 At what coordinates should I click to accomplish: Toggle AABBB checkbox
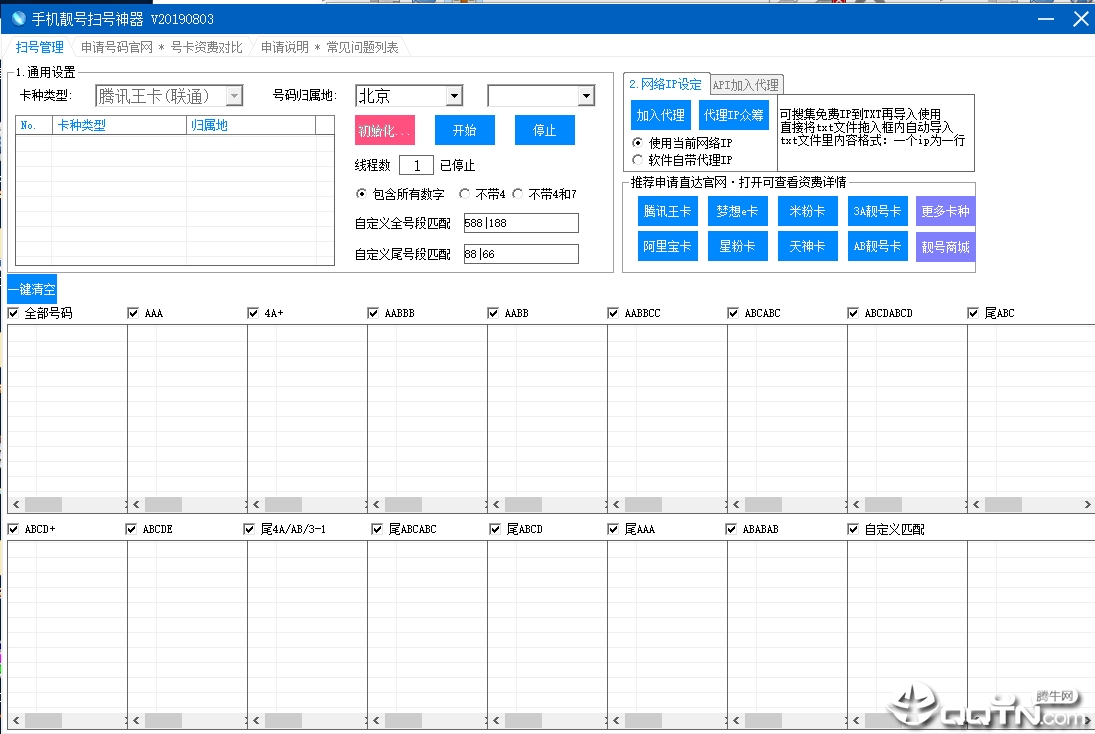point(373,313)
